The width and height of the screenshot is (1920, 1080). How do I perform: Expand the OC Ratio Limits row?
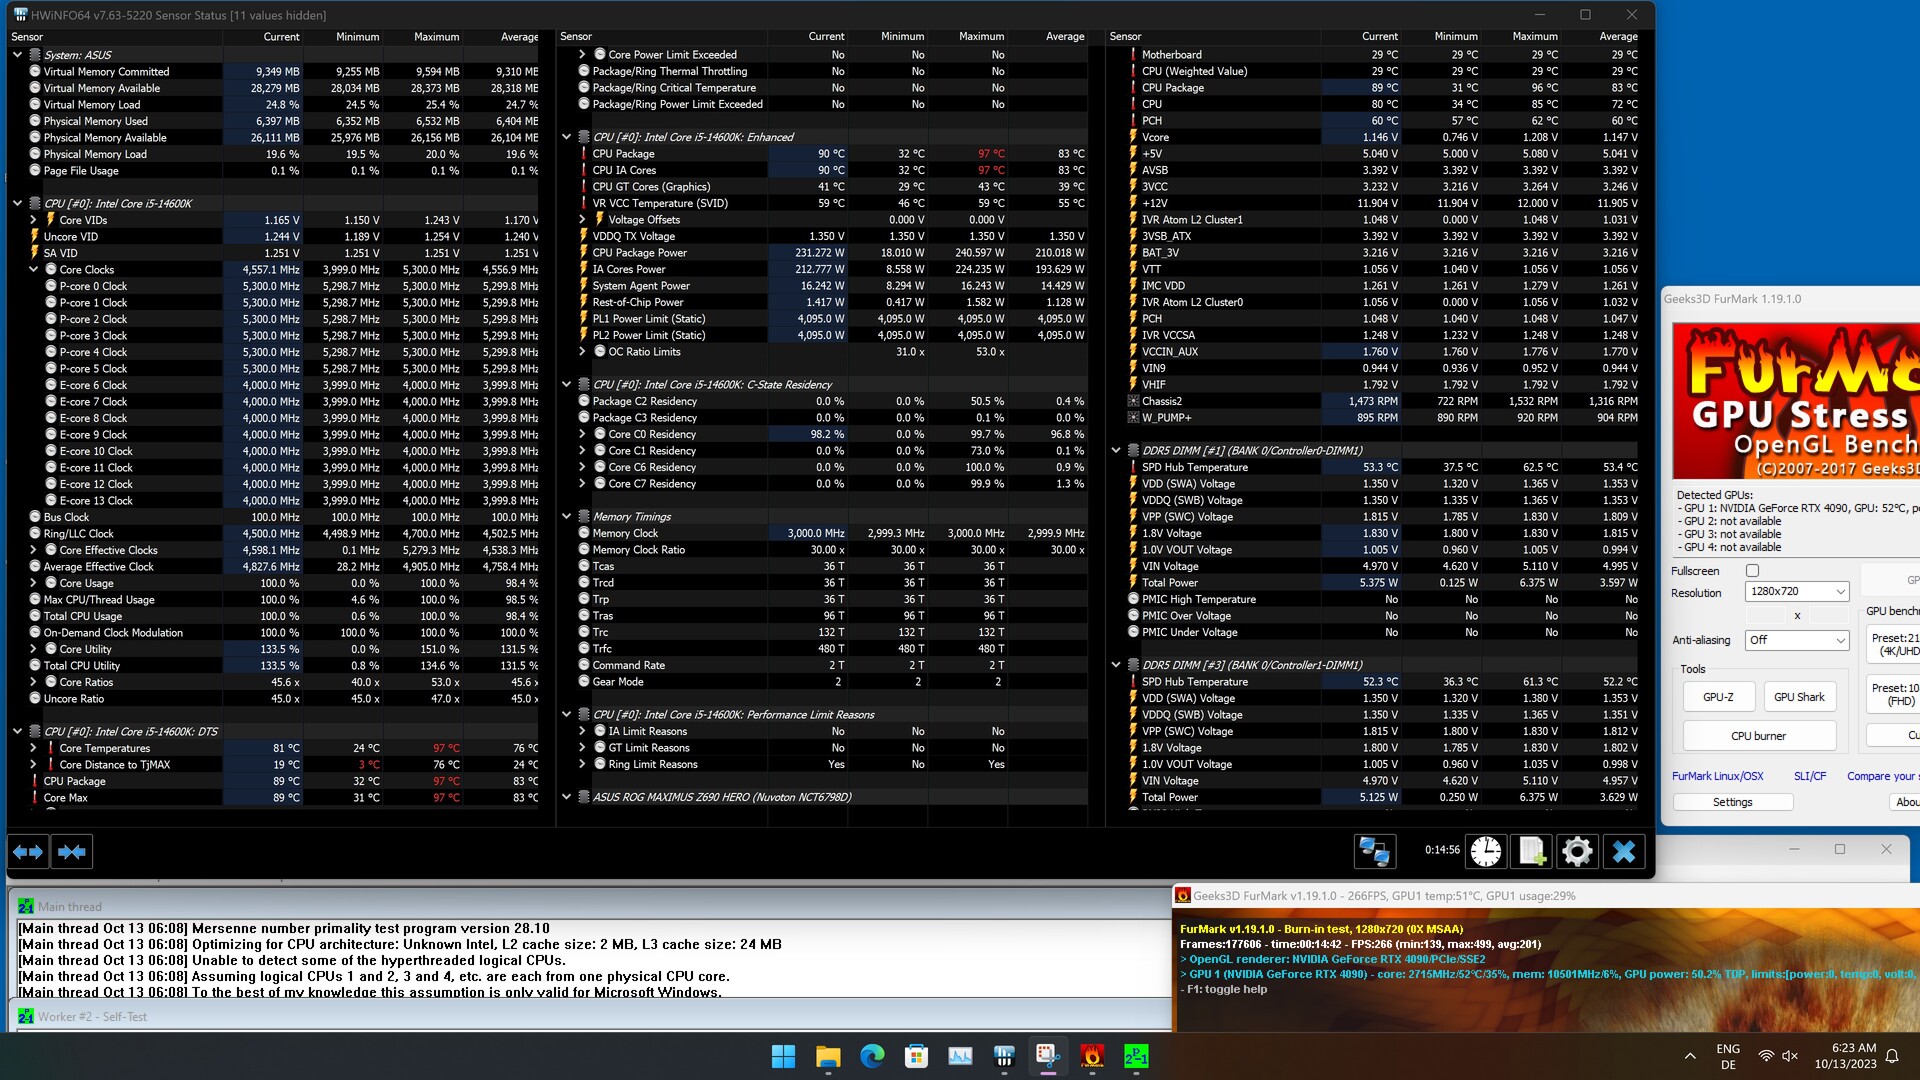point(582,352)
